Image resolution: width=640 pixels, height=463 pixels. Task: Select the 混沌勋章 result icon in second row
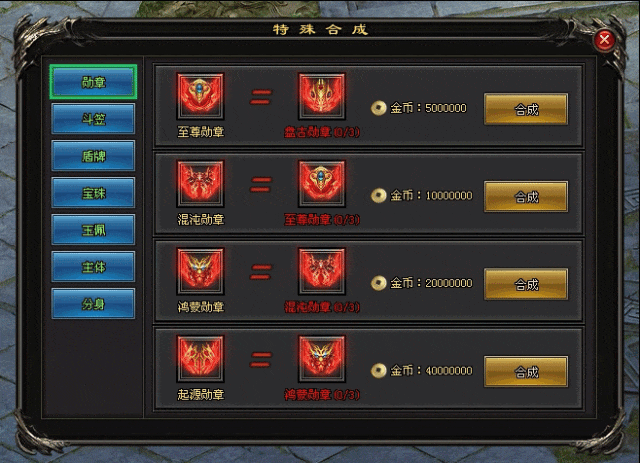coord(200,184)
